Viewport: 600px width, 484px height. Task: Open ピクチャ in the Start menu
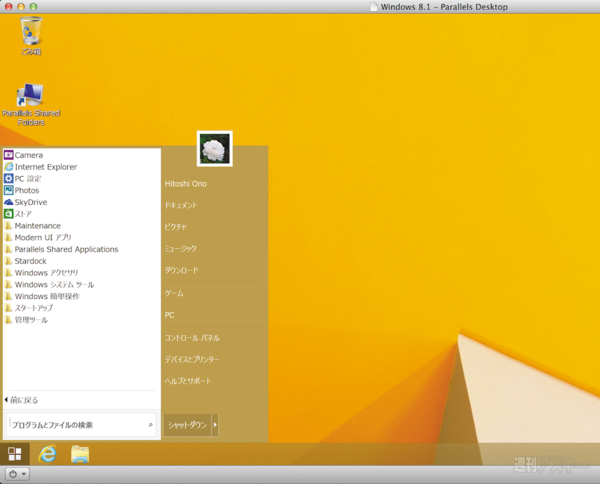click(x=176, y=227)
